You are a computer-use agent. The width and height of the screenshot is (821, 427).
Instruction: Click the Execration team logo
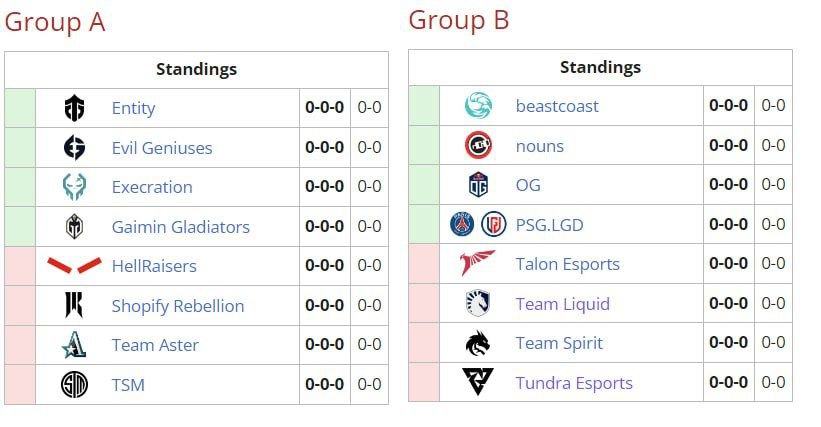[x=75, y=187]
